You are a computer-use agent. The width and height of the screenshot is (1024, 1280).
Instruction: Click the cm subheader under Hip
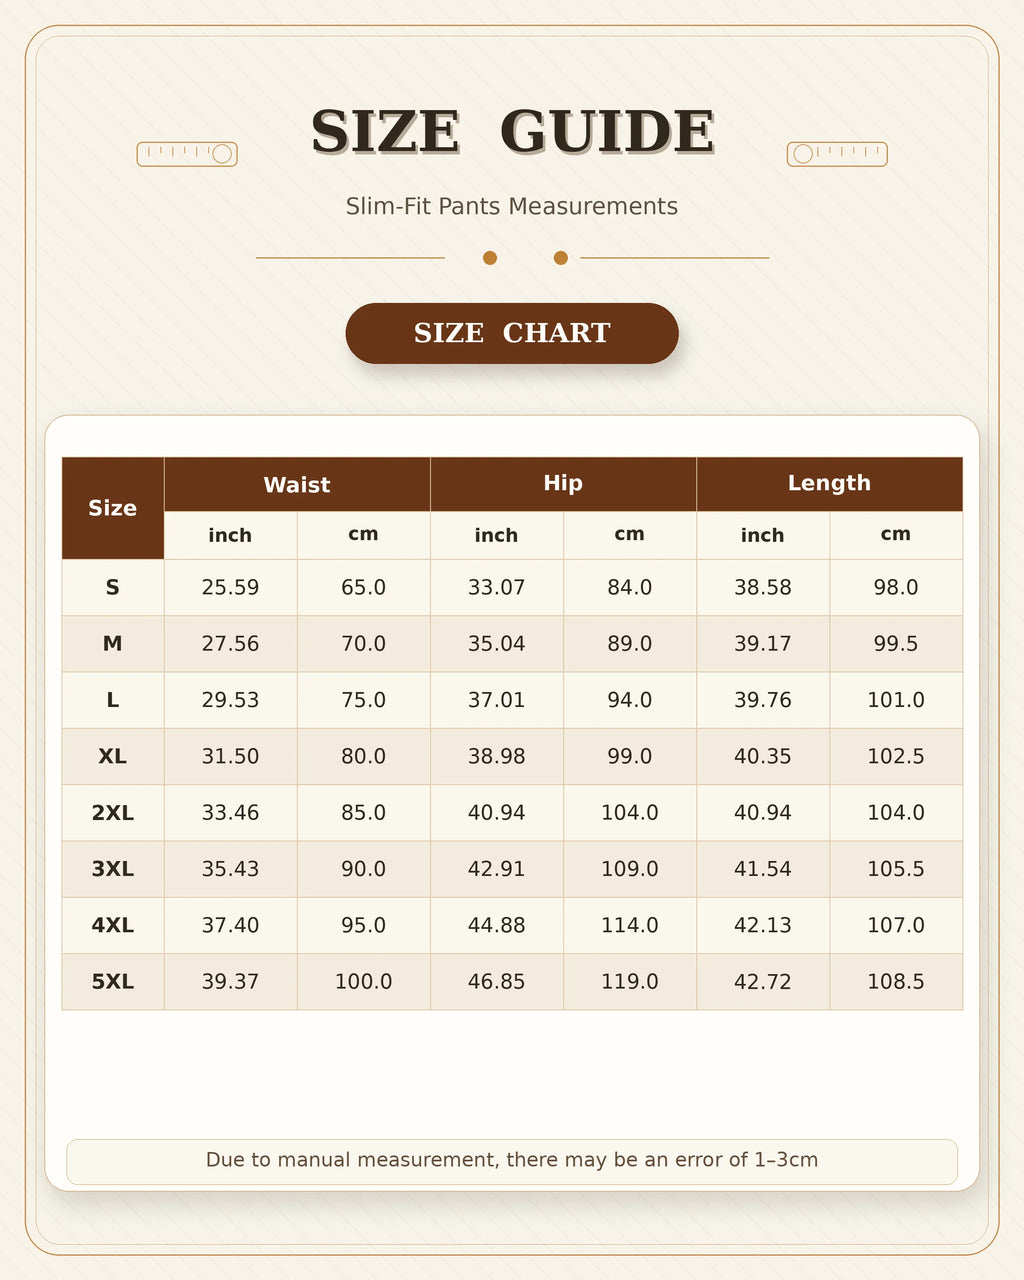(630, 535)
